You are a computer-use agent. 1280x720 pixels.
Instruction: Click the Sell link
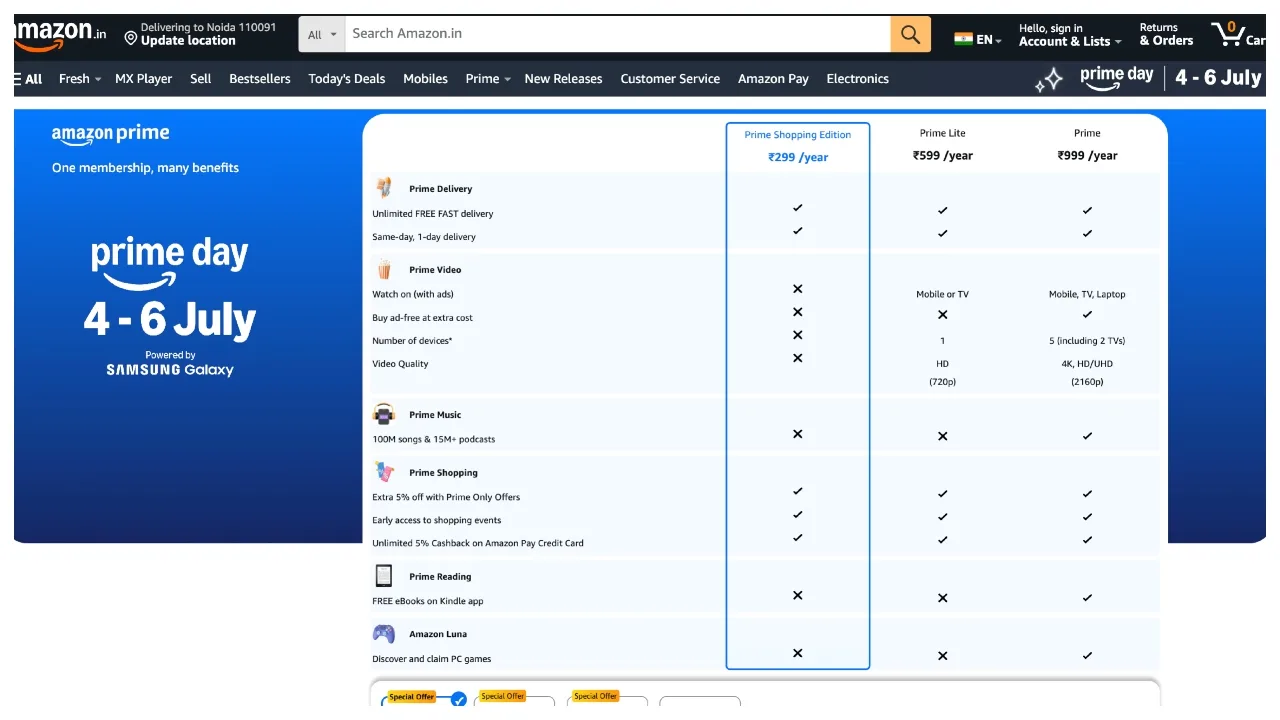(x=201, y=79)
